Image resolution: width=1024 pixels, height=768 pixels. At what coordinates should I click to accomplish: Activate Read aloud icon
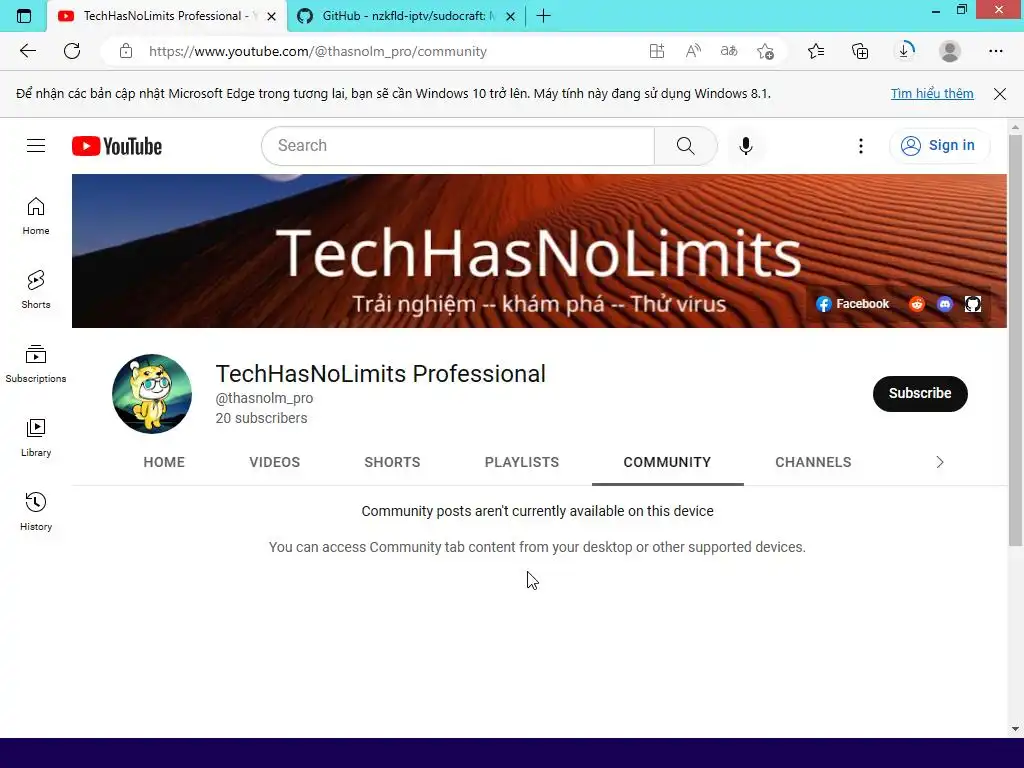tap(693, 51)
